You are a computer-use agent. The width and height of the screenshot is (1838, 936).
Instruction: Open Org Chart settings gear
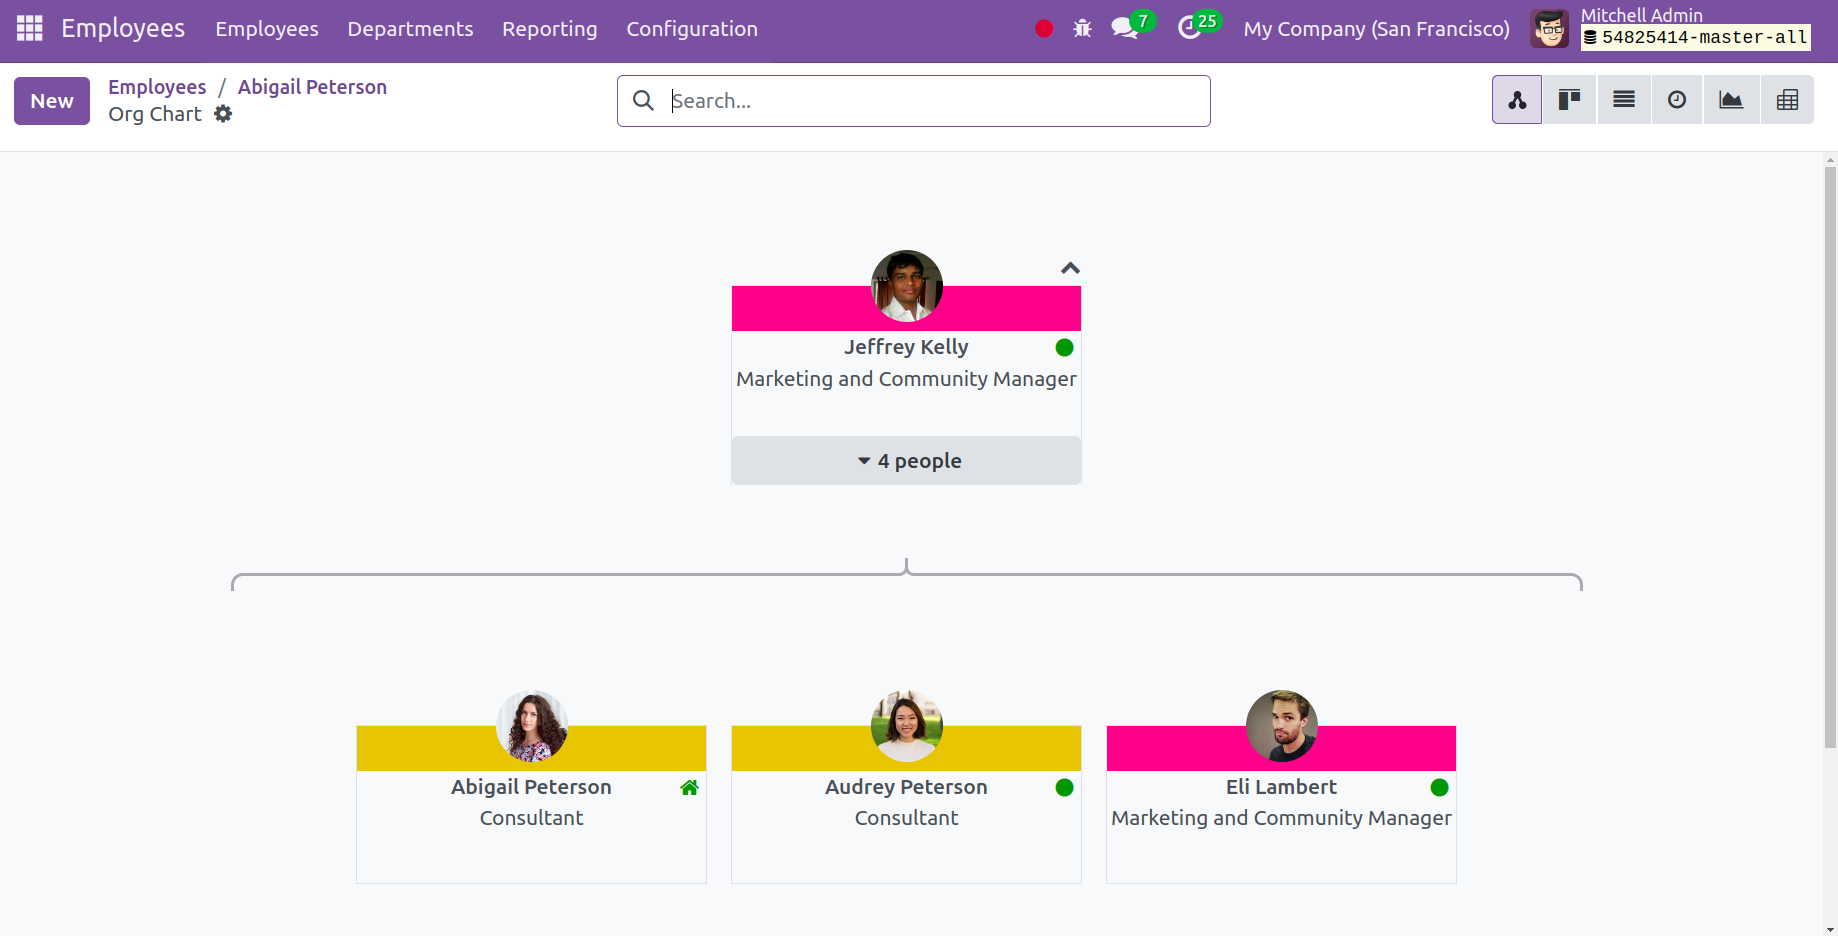click(x=223, y=114)
